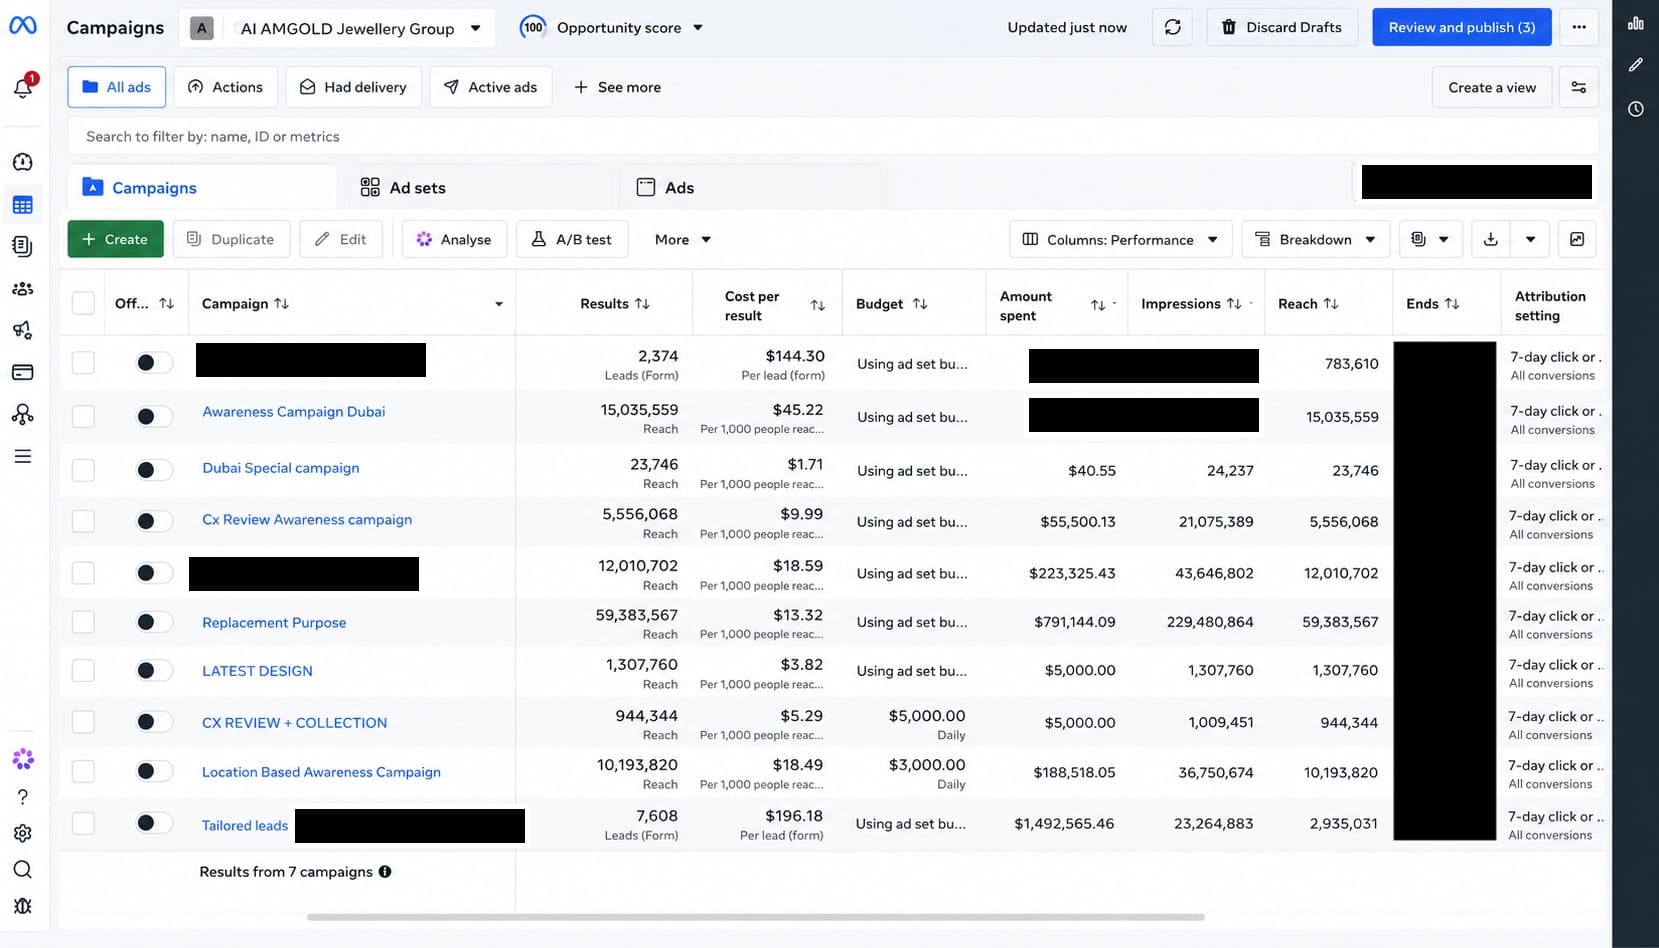
Task: Tick the CX REVIEW + COLLECTION row checkbox
Action: click(x=84, y=722)
